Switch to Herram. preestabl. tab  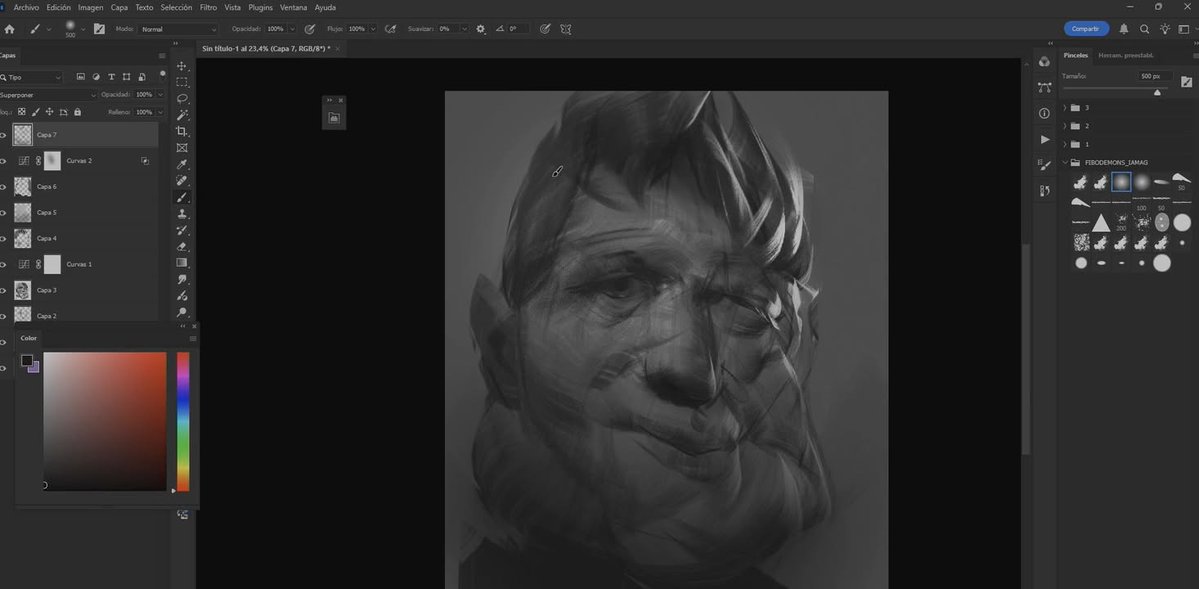click(1126, 55)
